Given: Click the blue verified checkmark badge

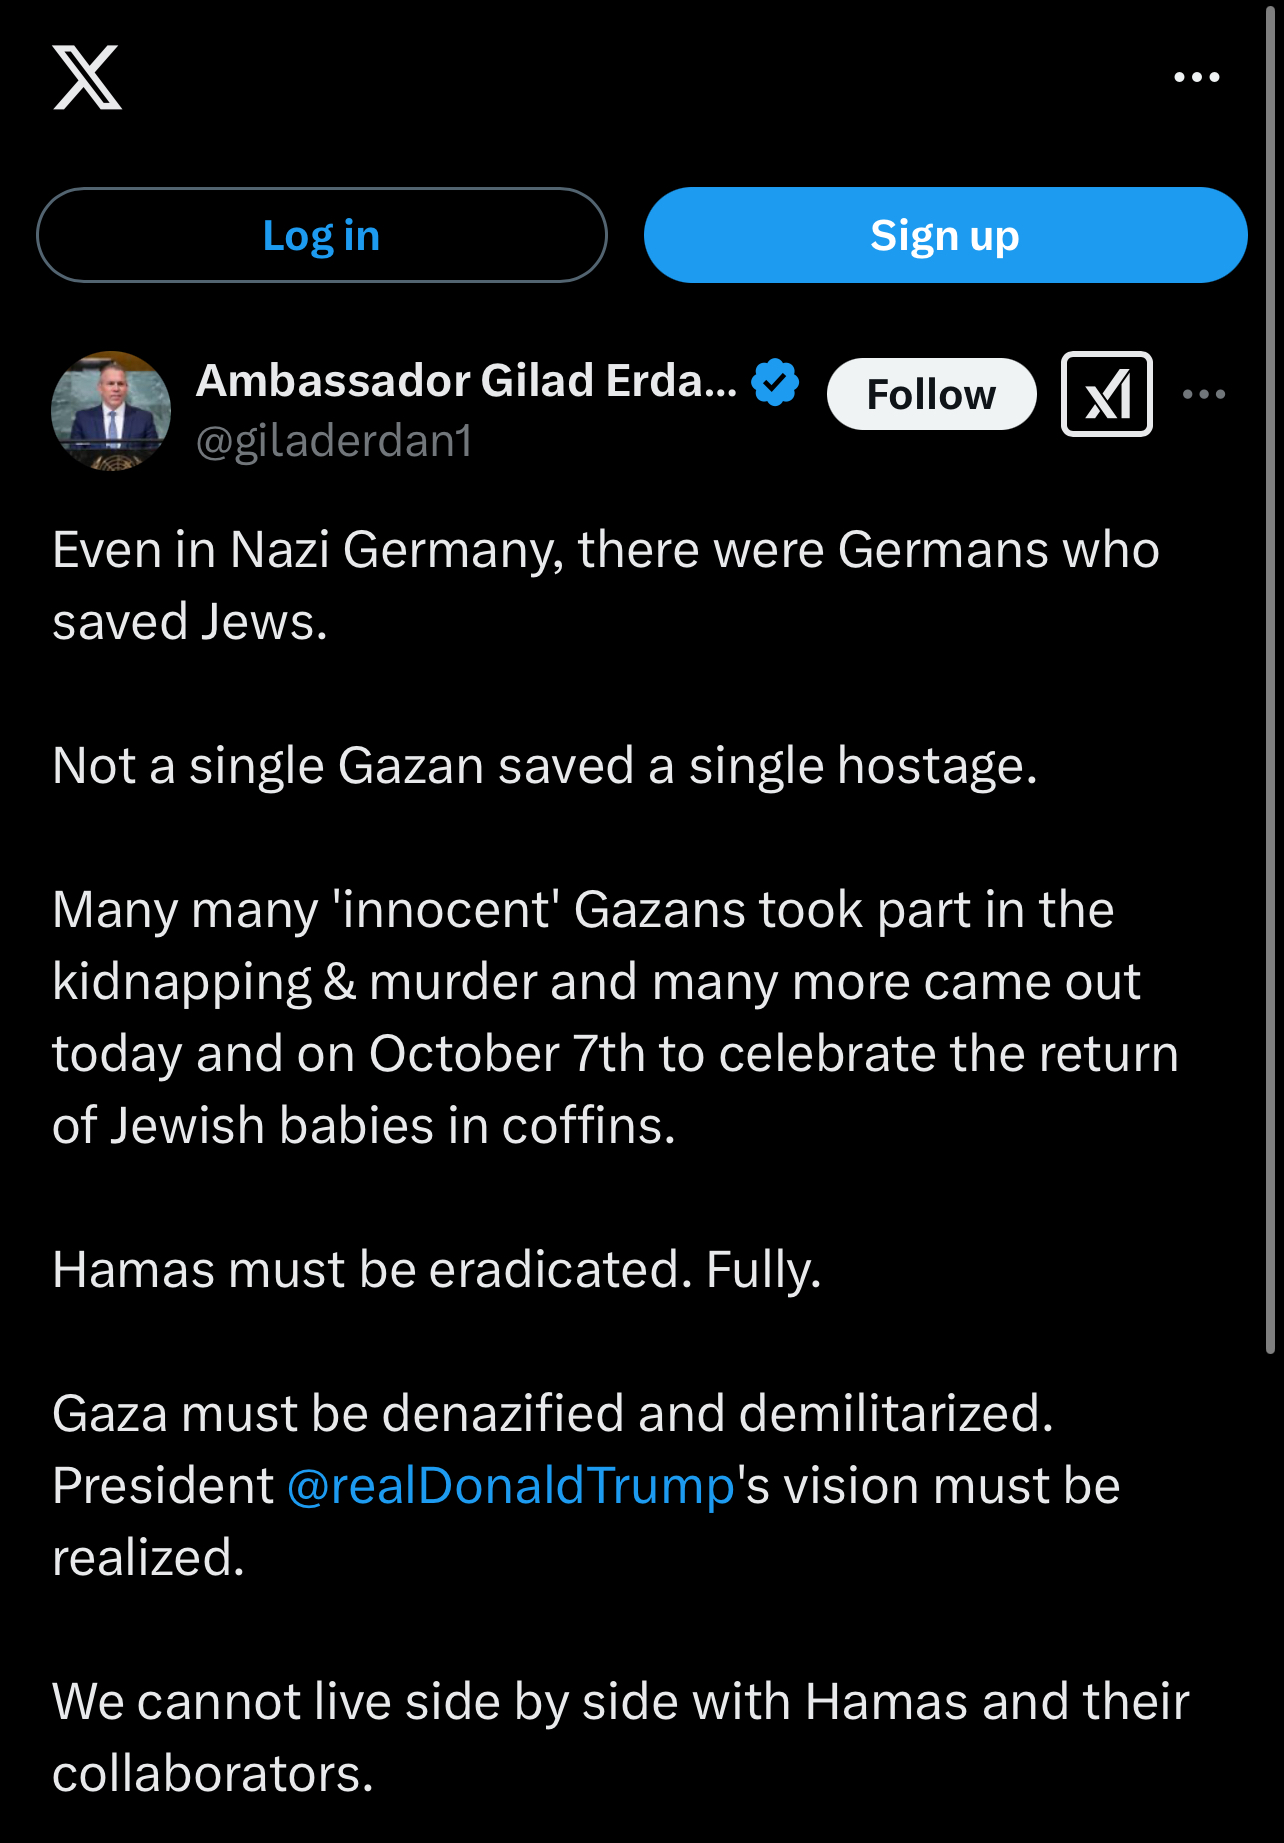Looking at the screenshot, I should point(776,380).
